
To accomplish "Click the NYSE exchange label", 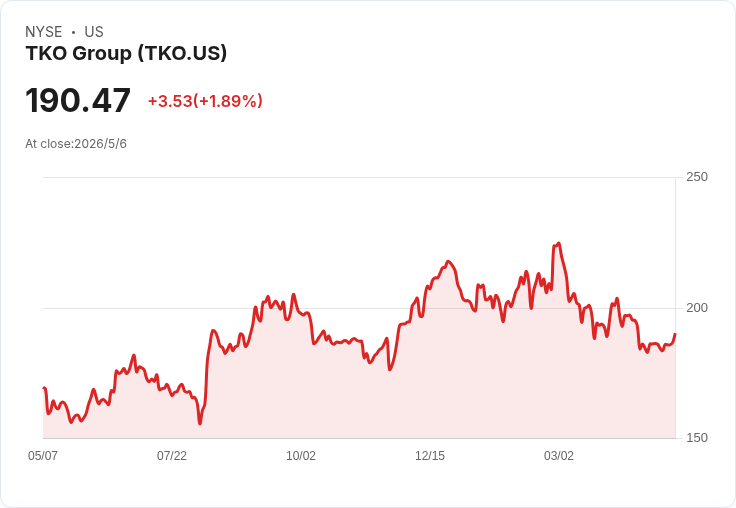I will [44, 32].
